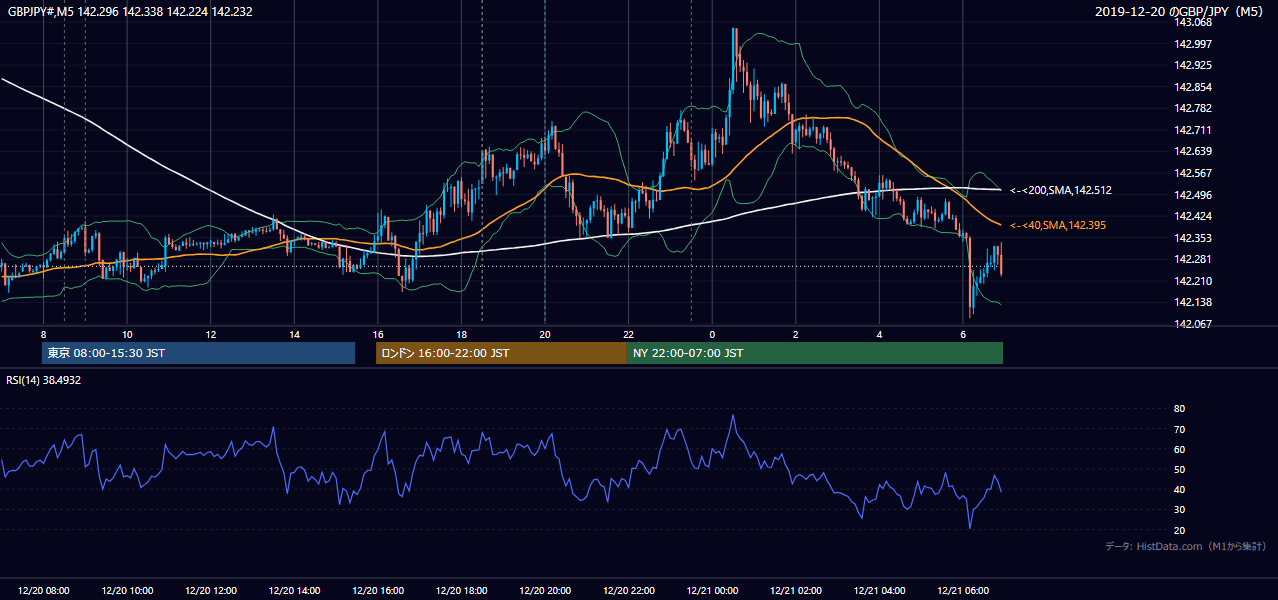
Task: Click the 142.424 price axis label
Action: pyautogui.click(x=1192, y=216)
